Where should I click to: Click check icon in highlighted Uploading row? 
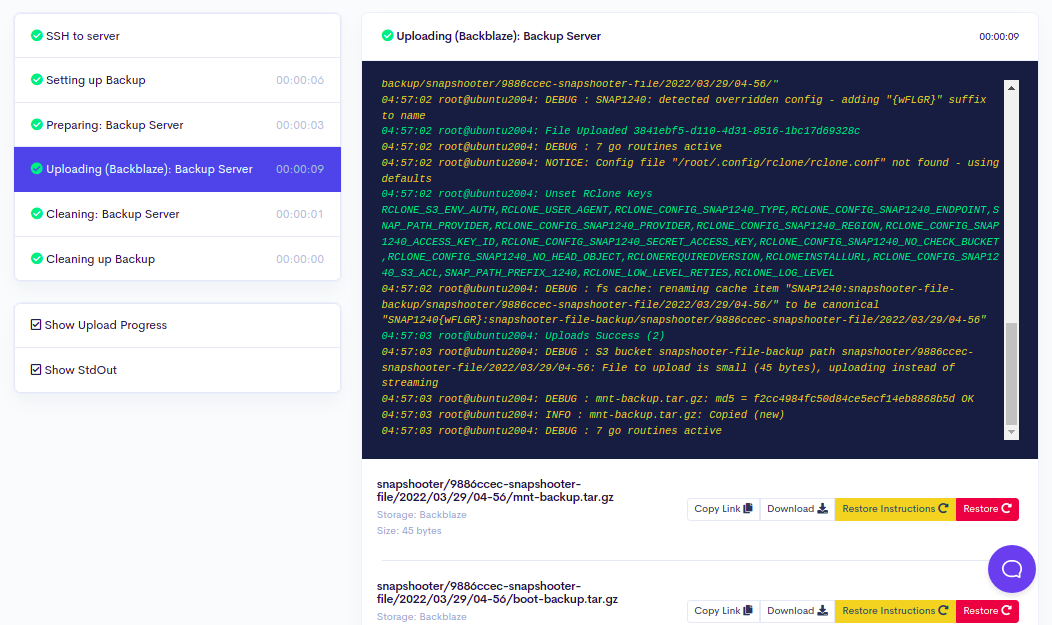tap(37, 169)
